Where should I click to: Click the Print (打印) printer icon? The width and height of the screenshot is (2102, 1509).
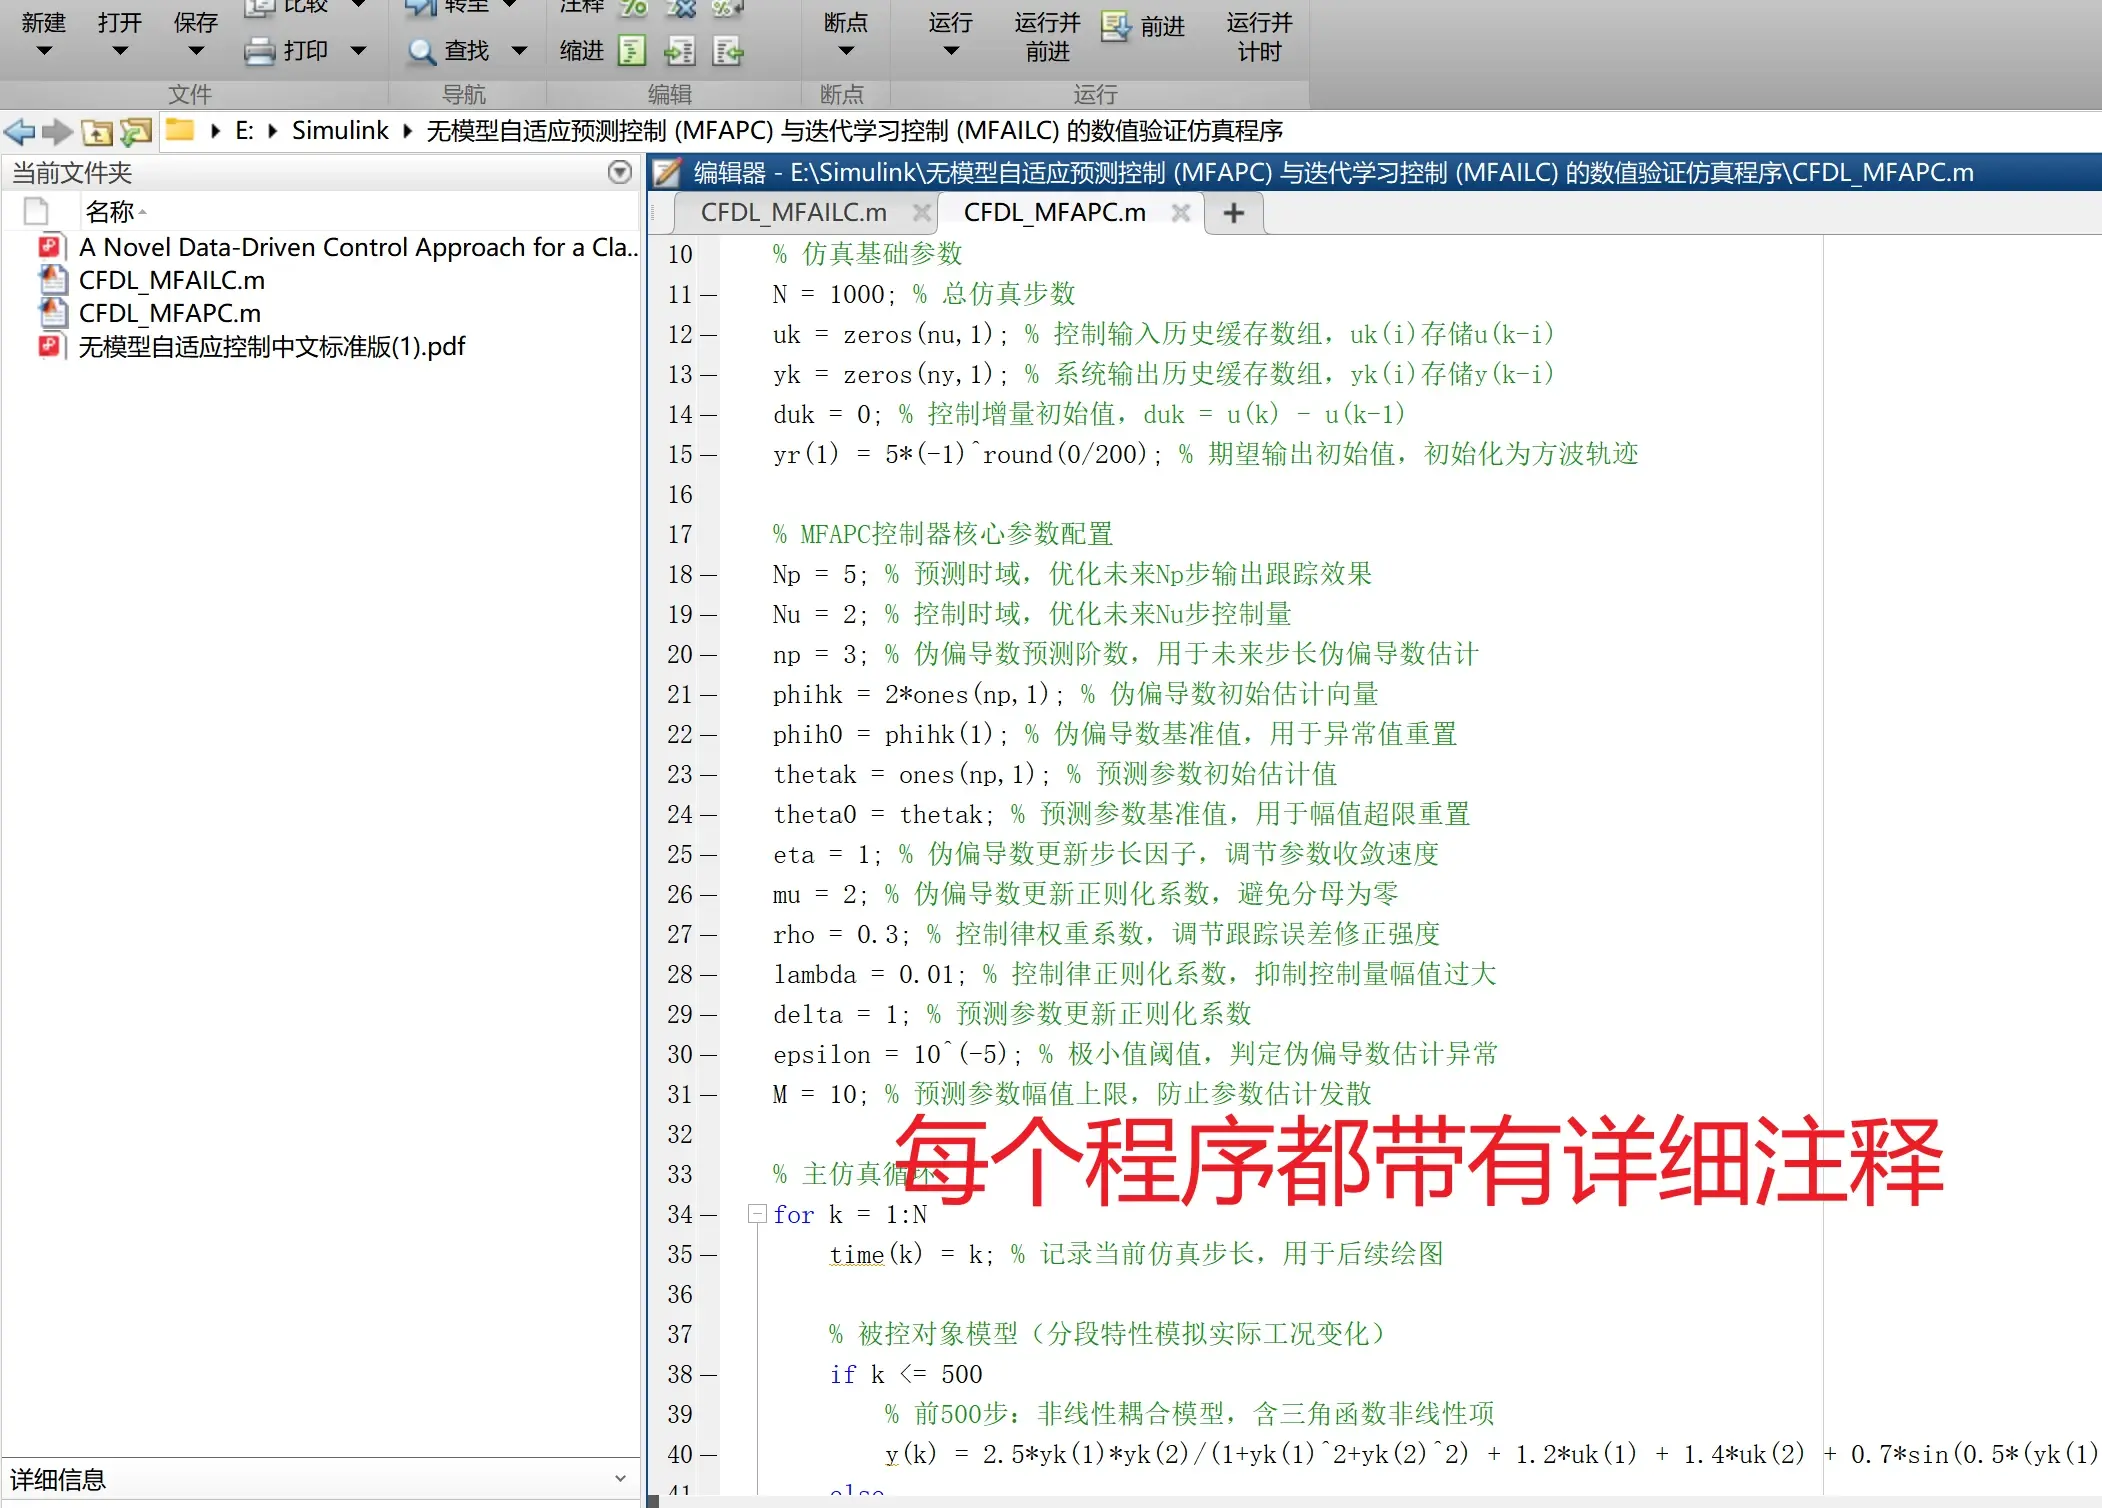[x=260, y=51]
